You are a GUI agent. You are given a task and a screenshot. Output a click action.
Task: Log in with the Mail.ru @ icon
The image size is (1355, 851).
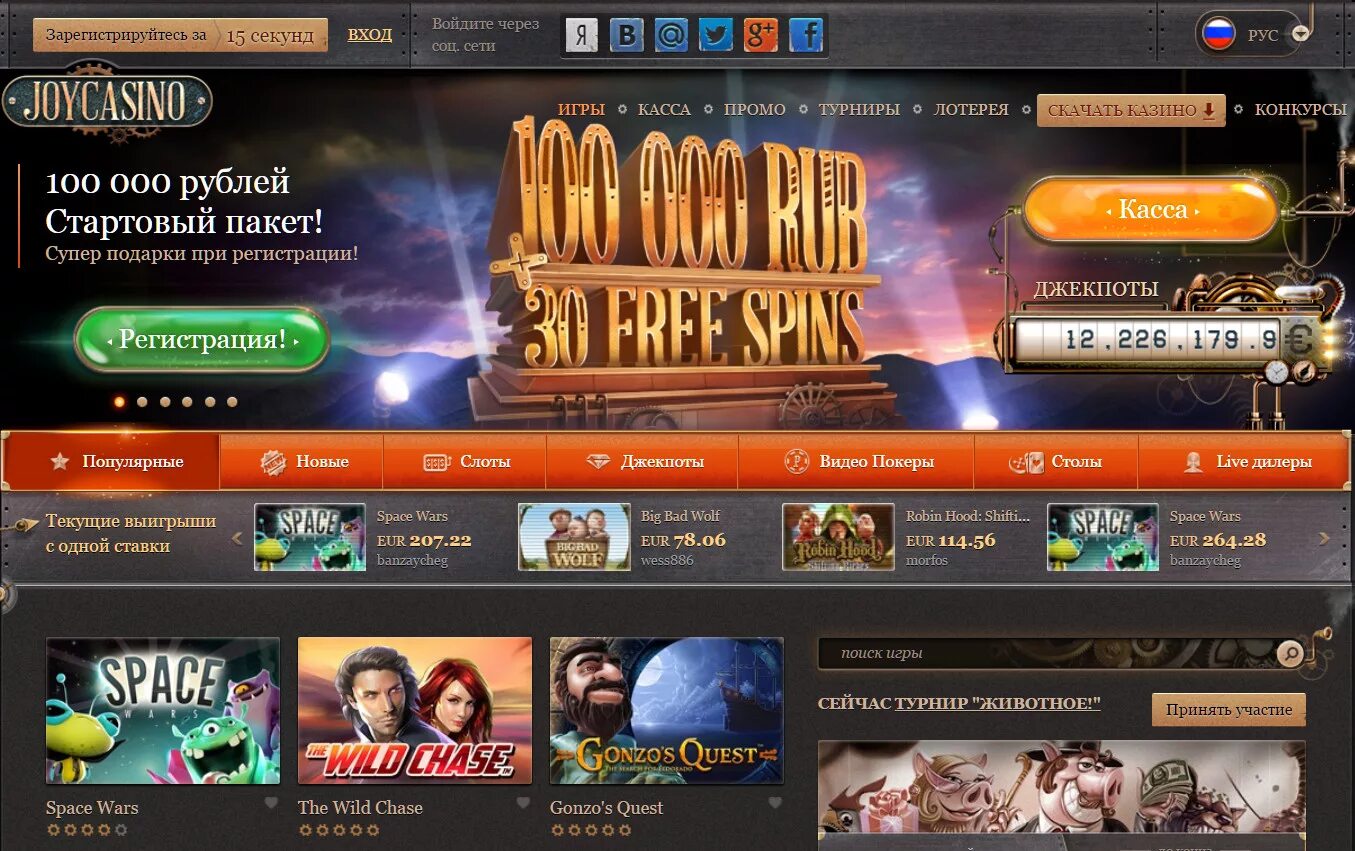[672, 36]
